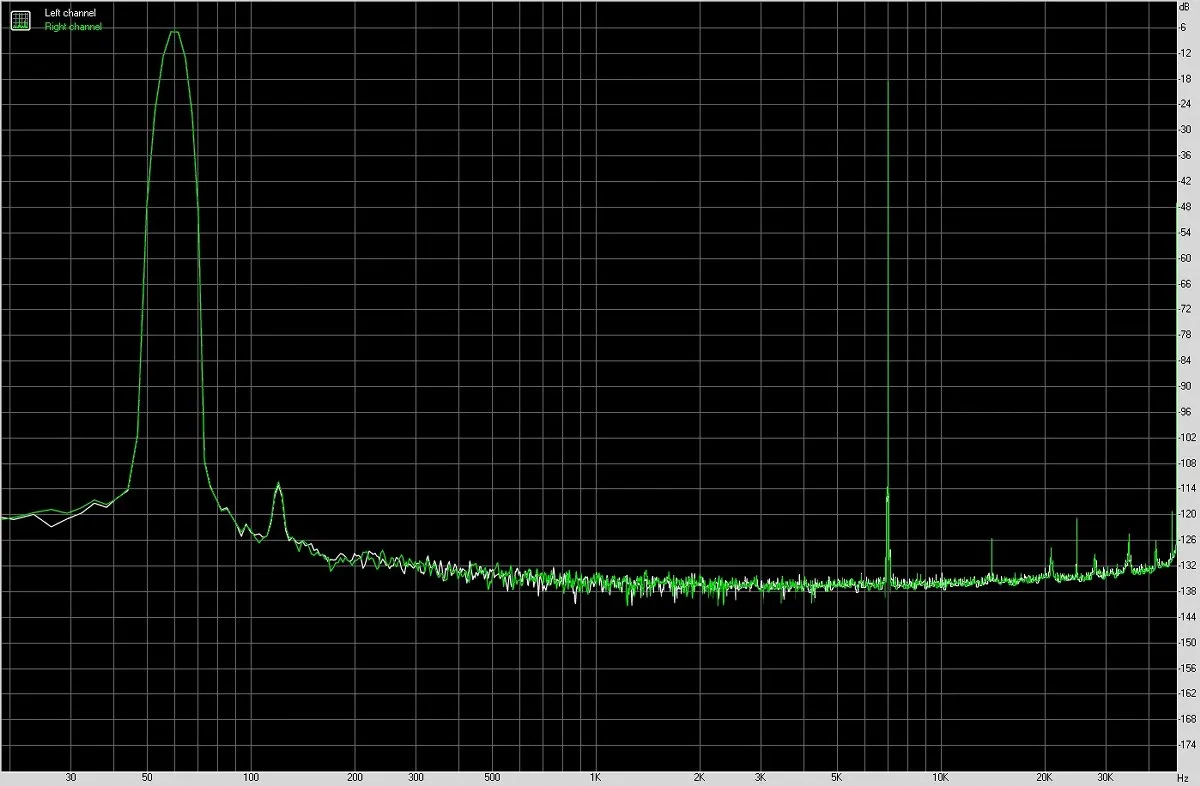Click the graph legend grid icon
The width and height of the screenshot is (1200, 786).
coord(21,19)
